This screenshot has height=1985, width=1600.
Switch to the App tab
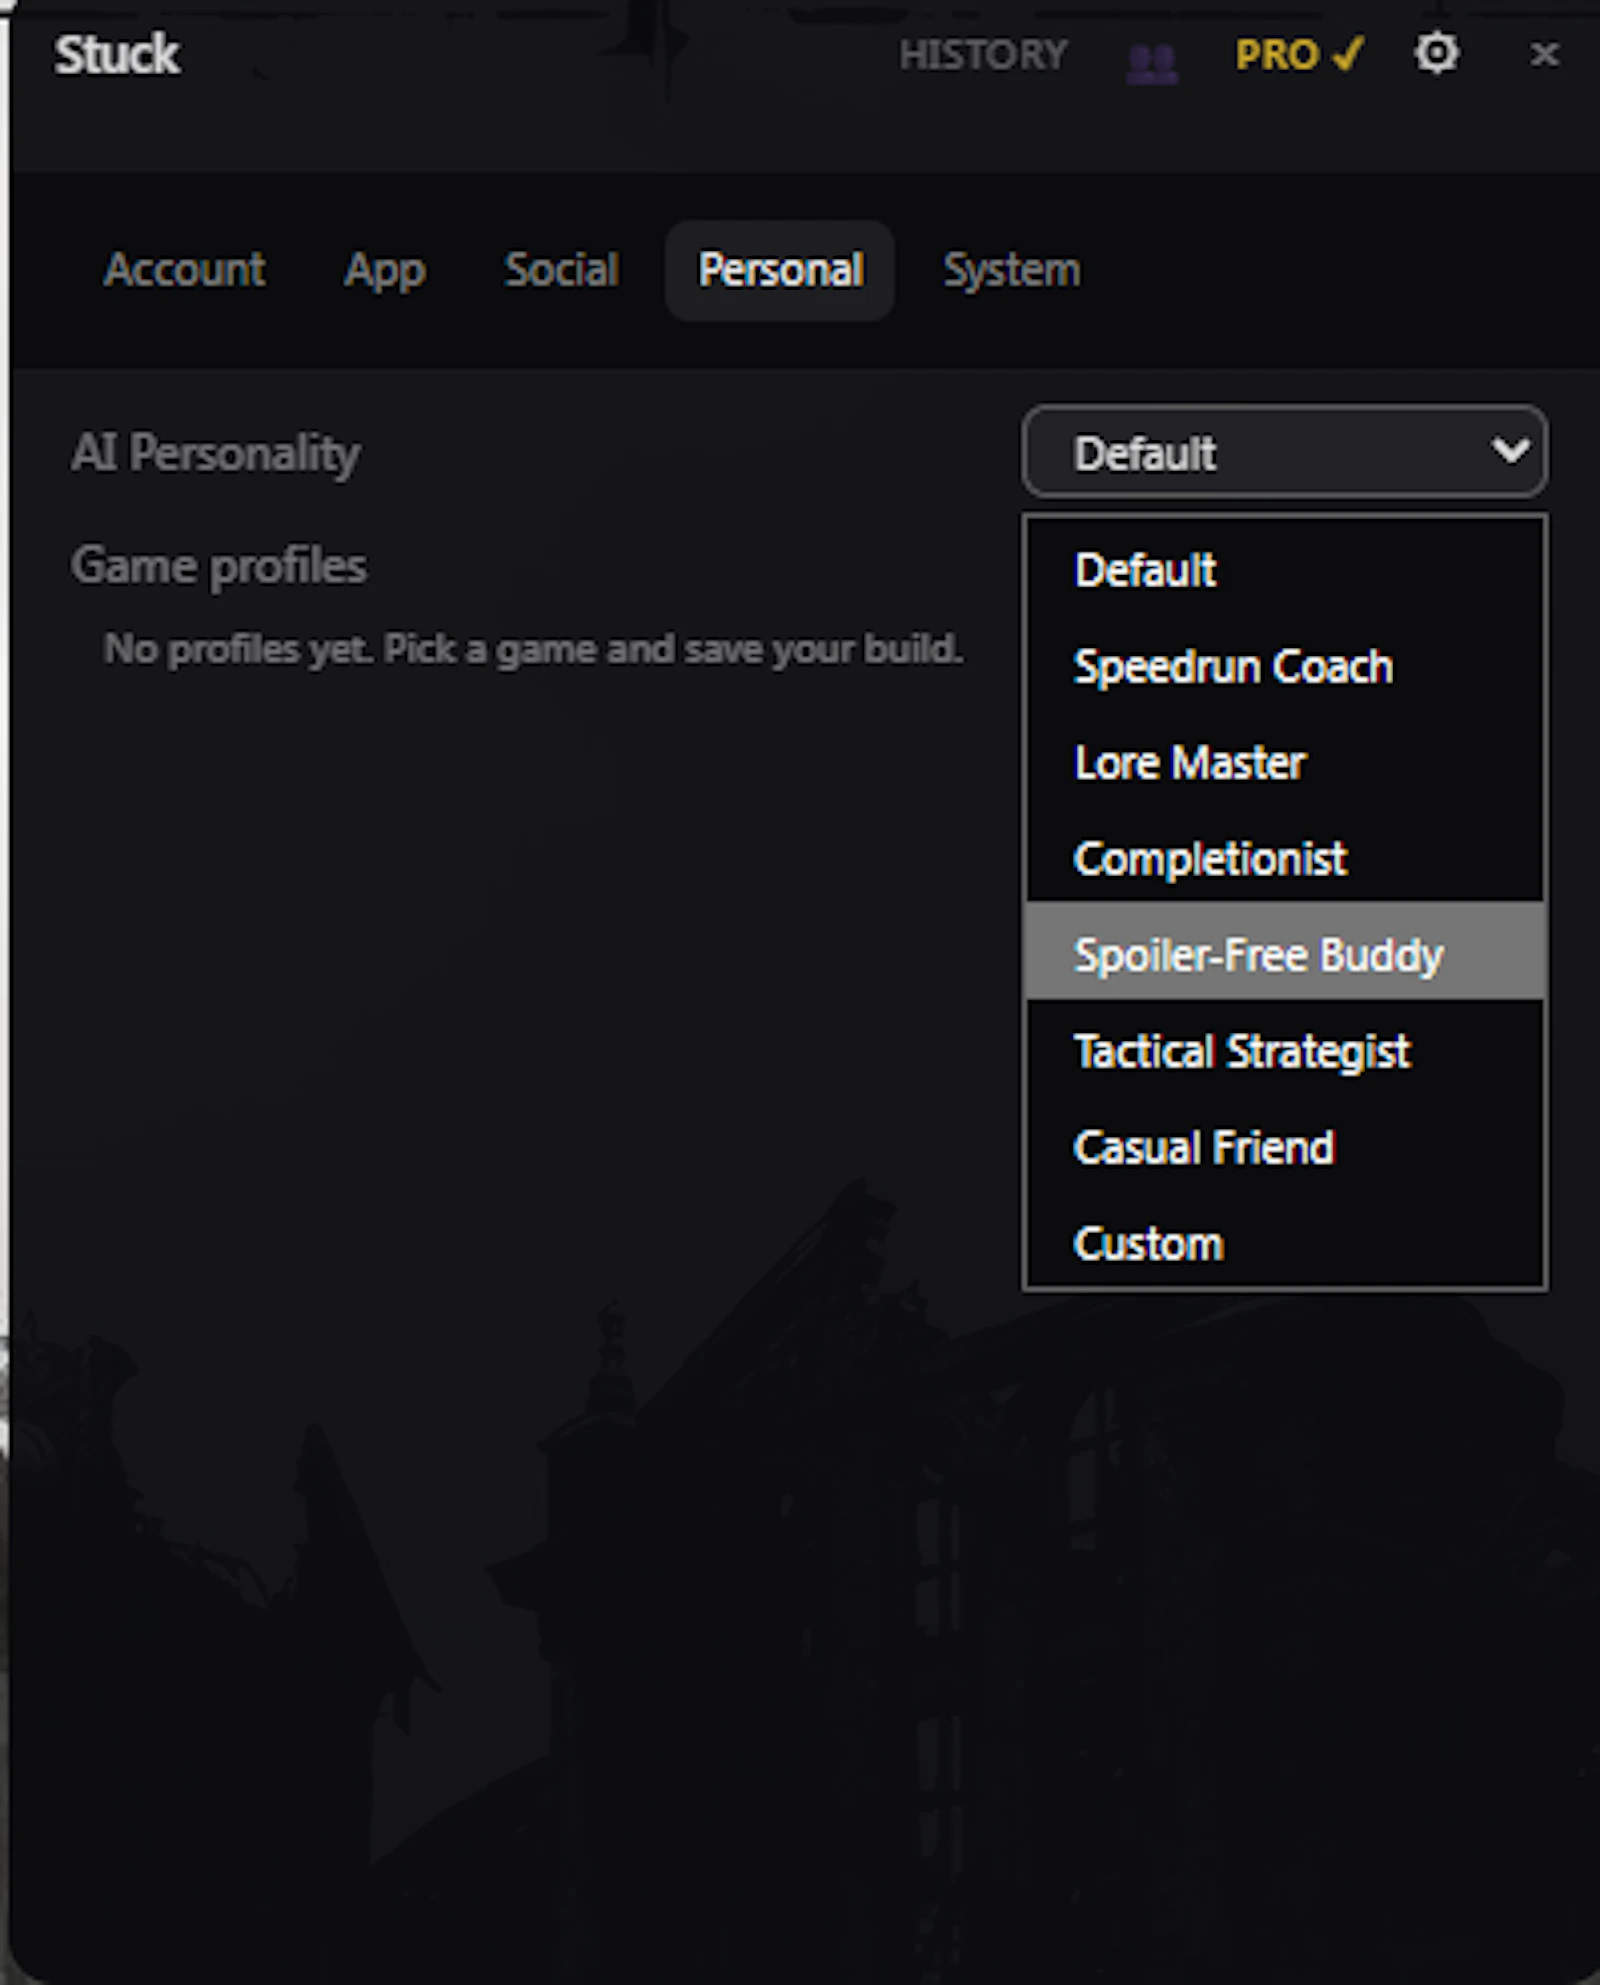[385, 270]
